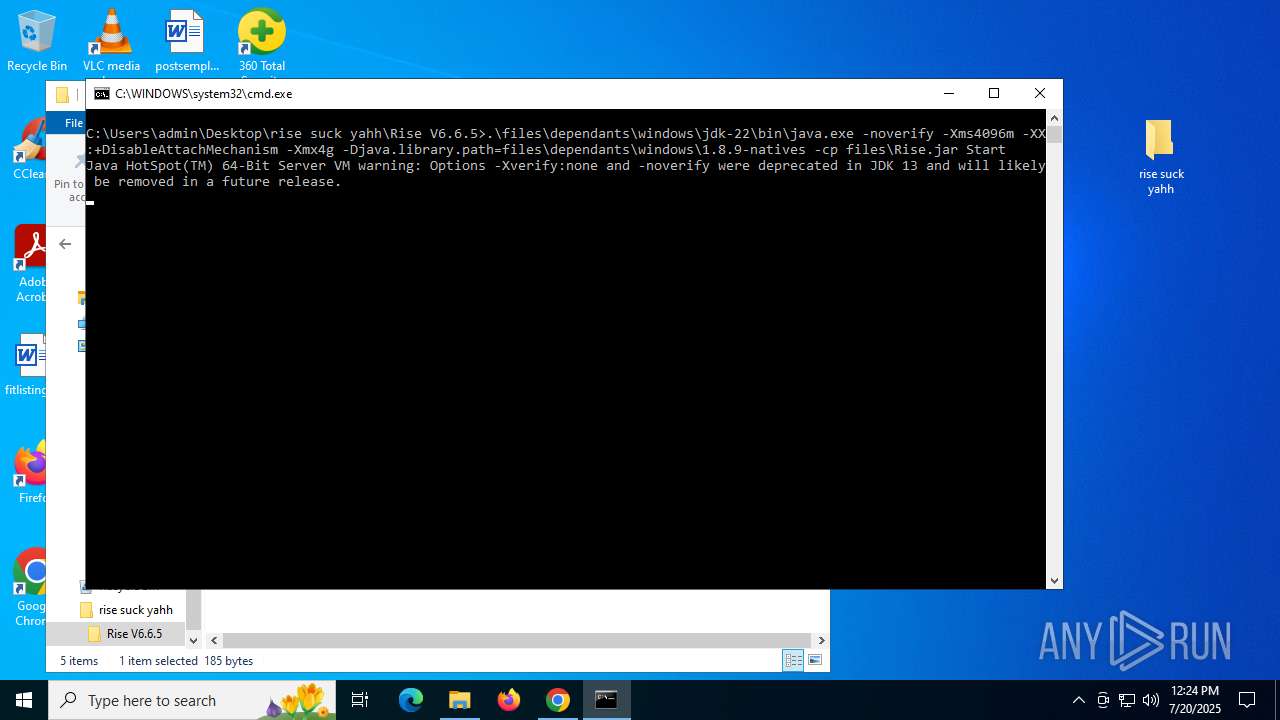Open Google Chrome desktop shortcut
The width and height of the screenshot is (1280, 720).
pos(30,587)
